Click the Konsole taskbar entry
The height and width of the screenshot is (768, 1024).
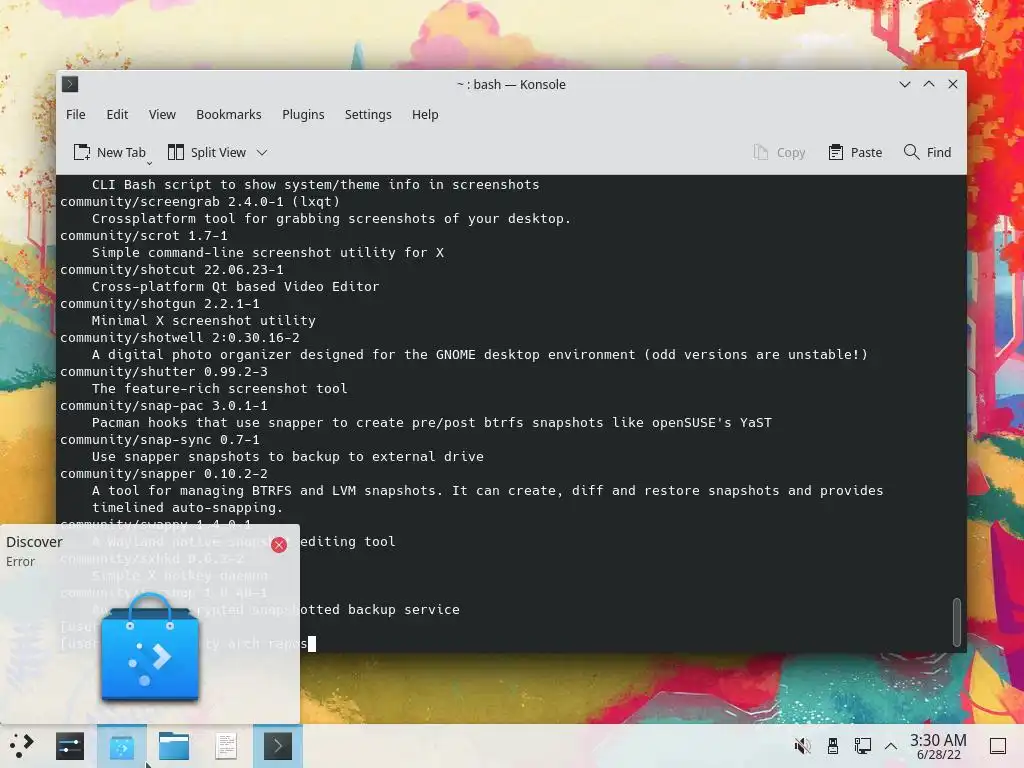click(278, 746)
